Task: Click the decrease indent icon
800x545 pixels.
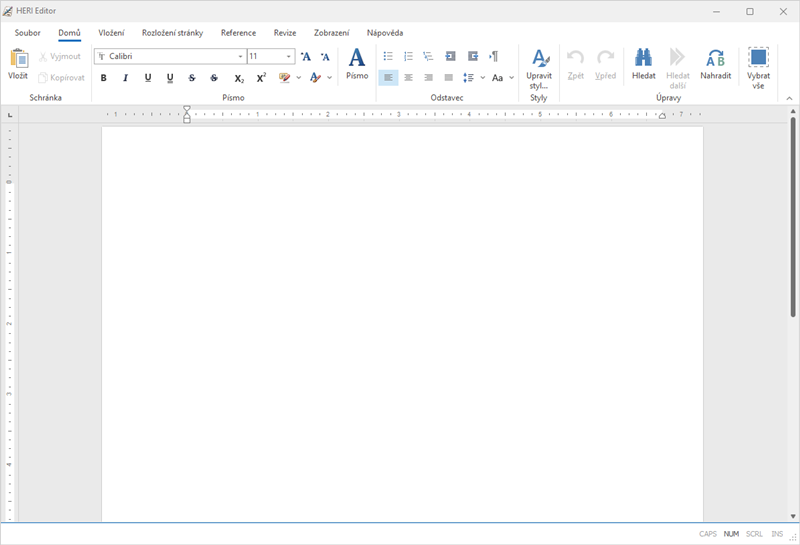Action: (x=450, y=56)
